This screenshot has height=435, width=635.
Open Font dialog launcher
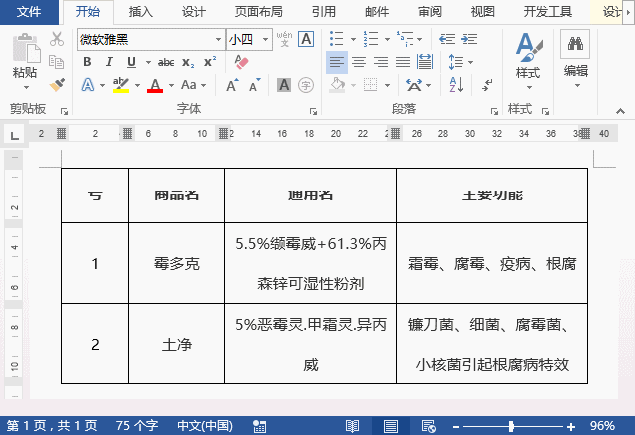click(x=313, y=111)
